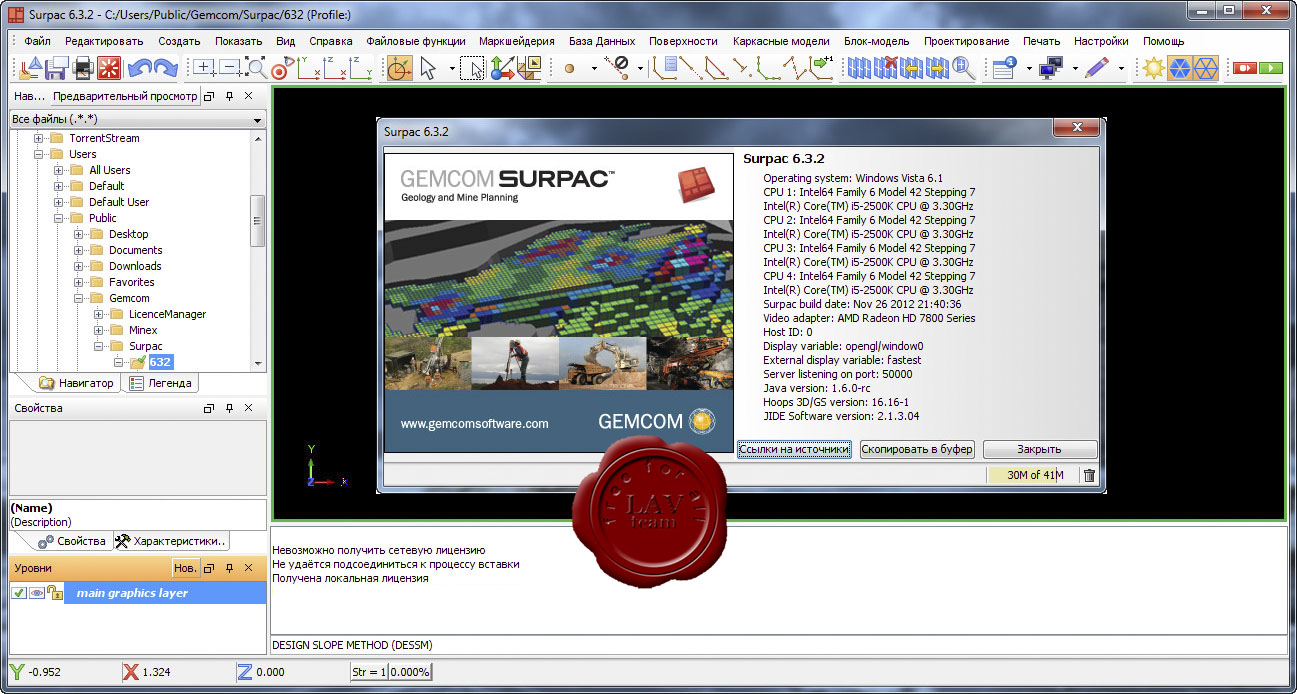Click the red target view icon
Viewport: 1297px width, 694px height.
283,68
